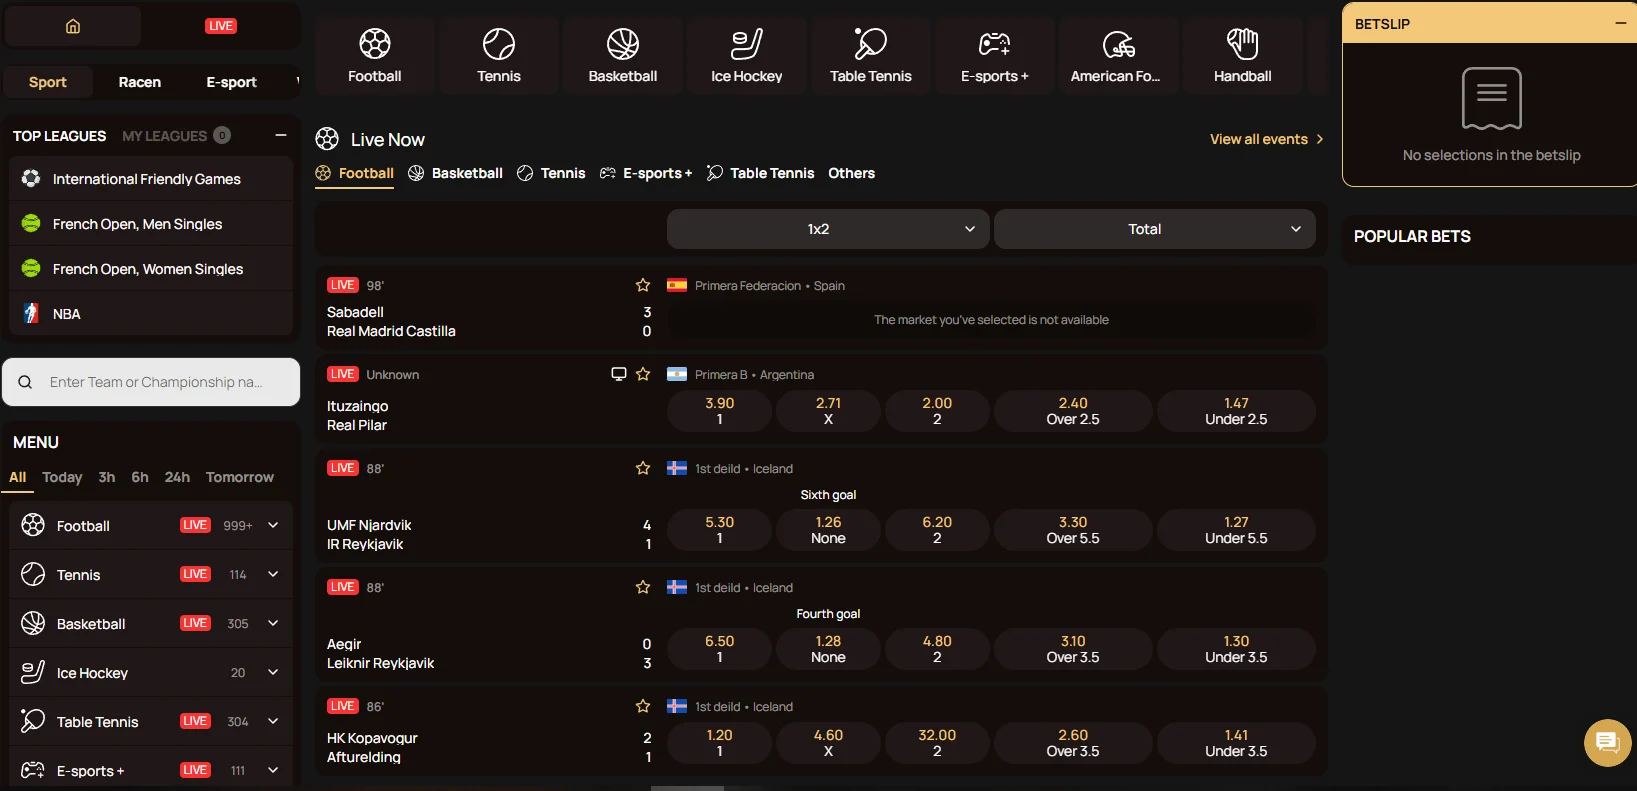The height and width of the screenshot is (791, 1637).
Task: Bet 1.26 None for Sixth goal
Action: 828,530
